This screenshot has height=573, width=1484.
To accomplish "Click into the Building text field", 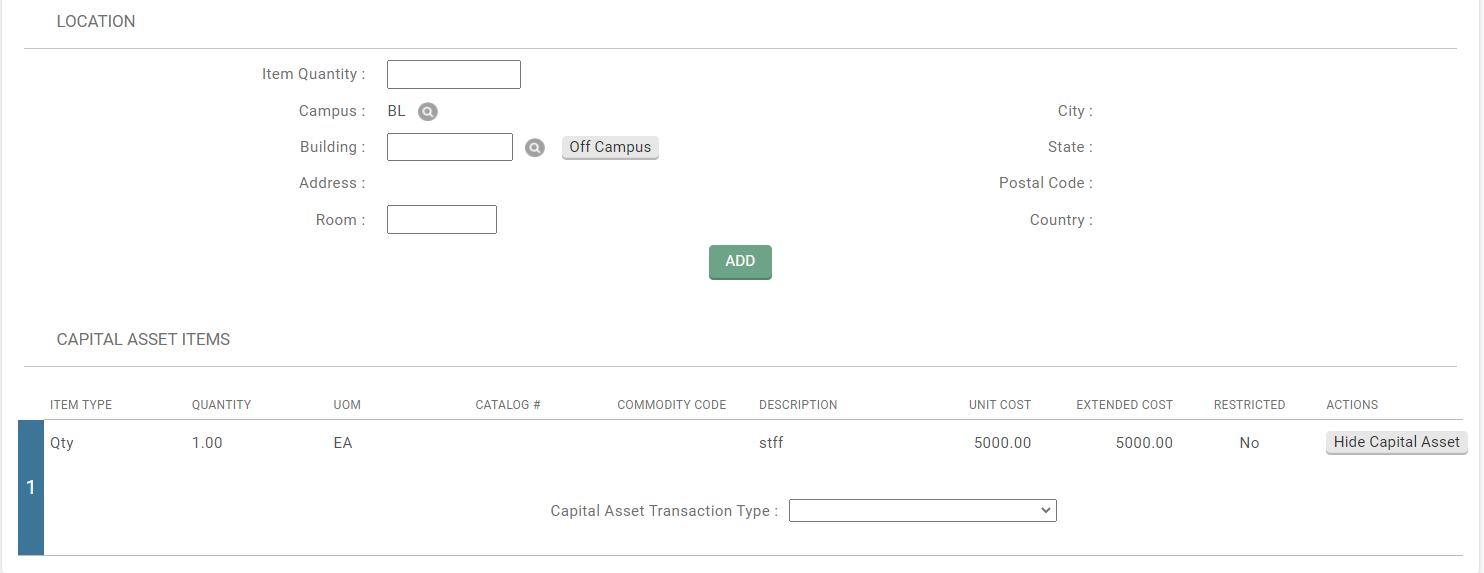I will coord(449,148).
